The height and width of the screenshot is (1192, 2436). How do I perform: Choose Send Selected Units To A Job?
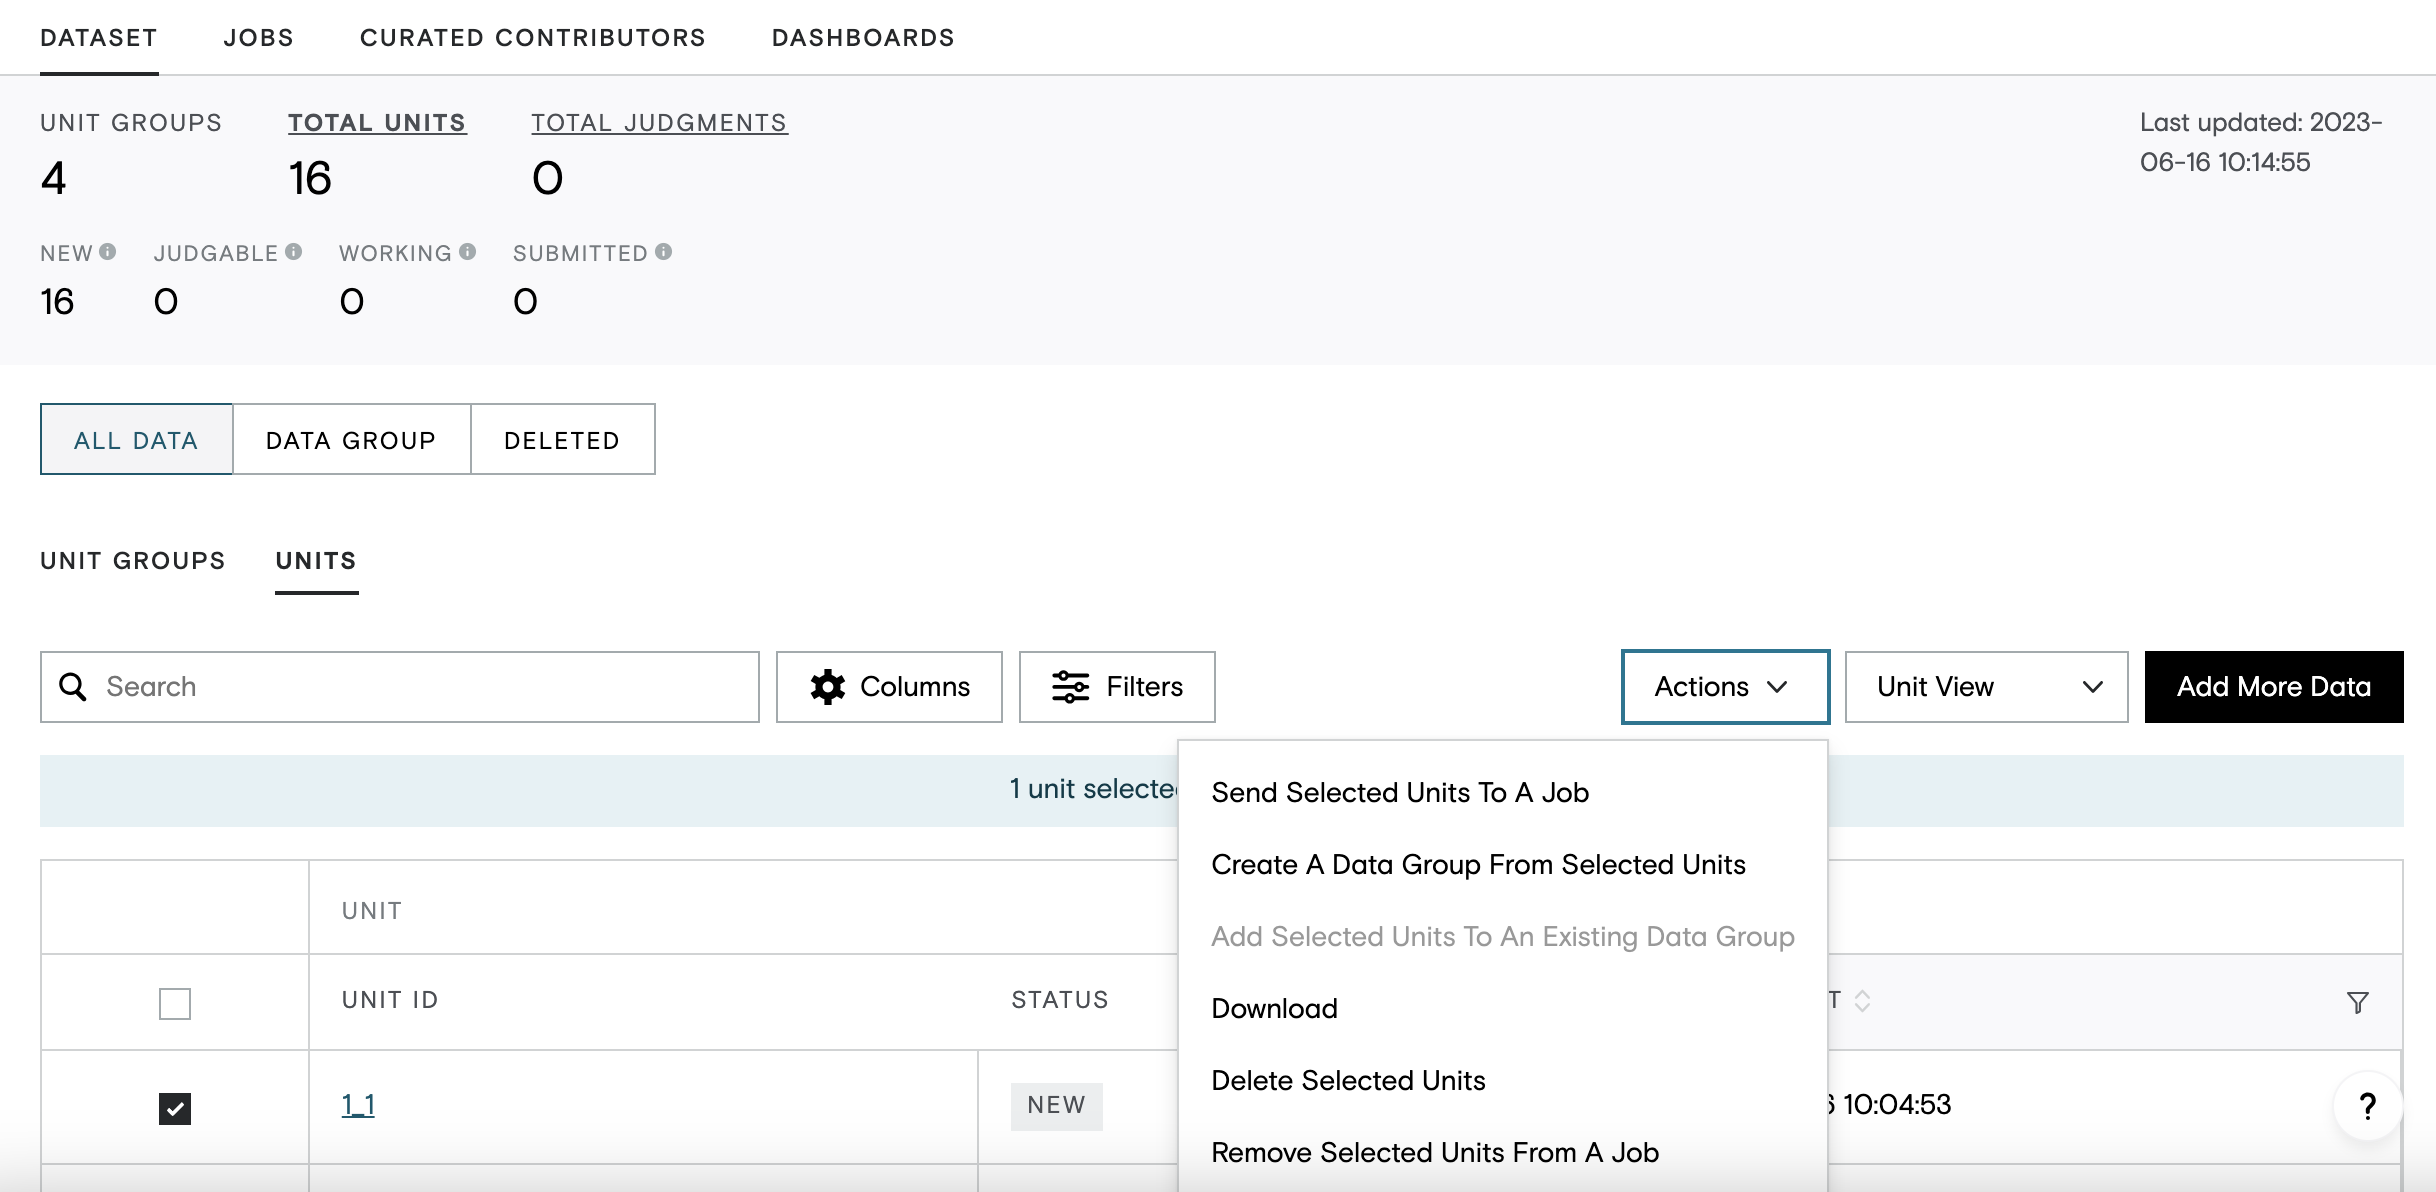(1400, 792)
